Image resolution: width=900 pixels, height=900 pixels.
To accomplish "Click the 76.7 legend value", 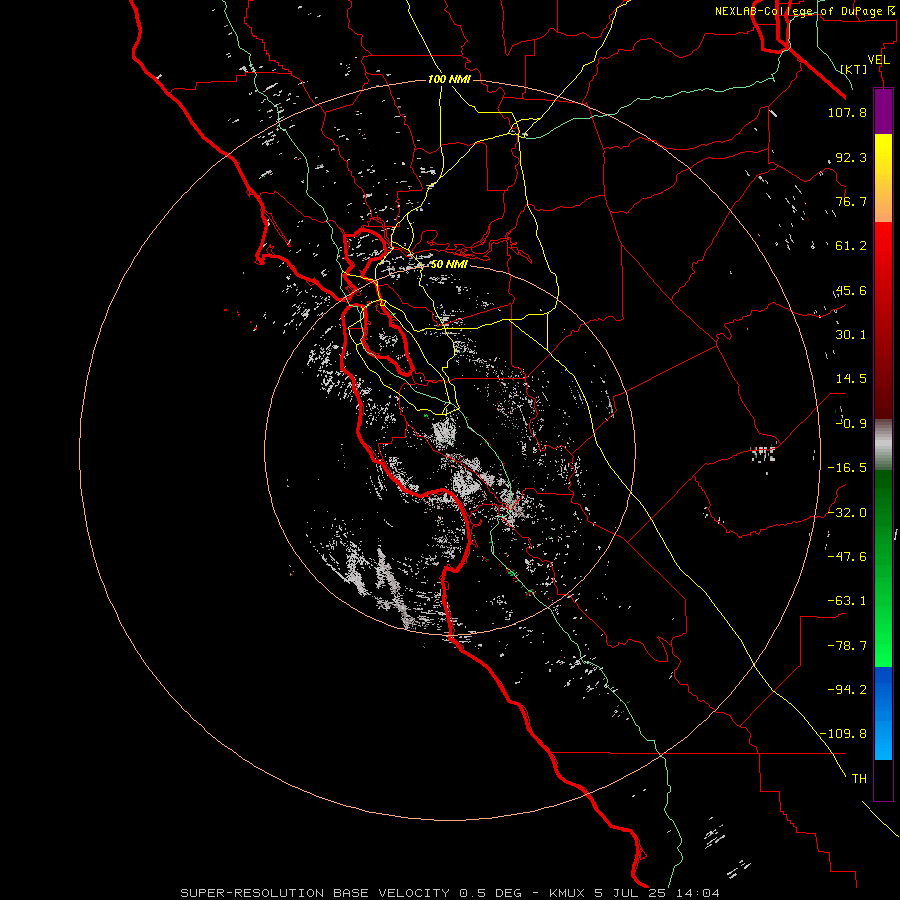I will [x=851, y=201].
